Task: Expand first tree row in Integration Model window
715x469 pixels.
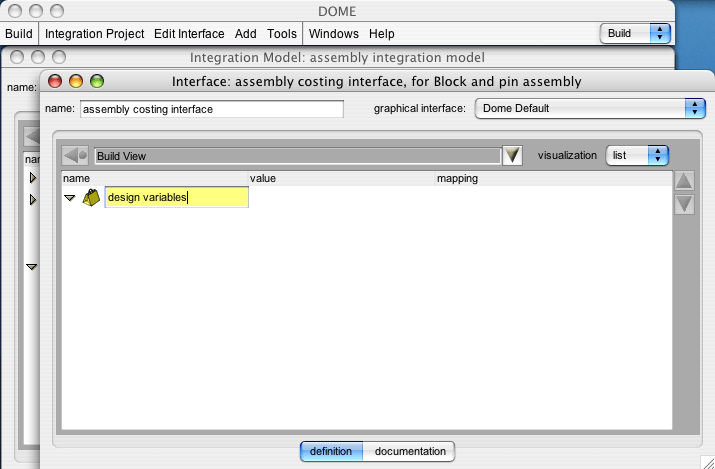Action: coord(33,177)
